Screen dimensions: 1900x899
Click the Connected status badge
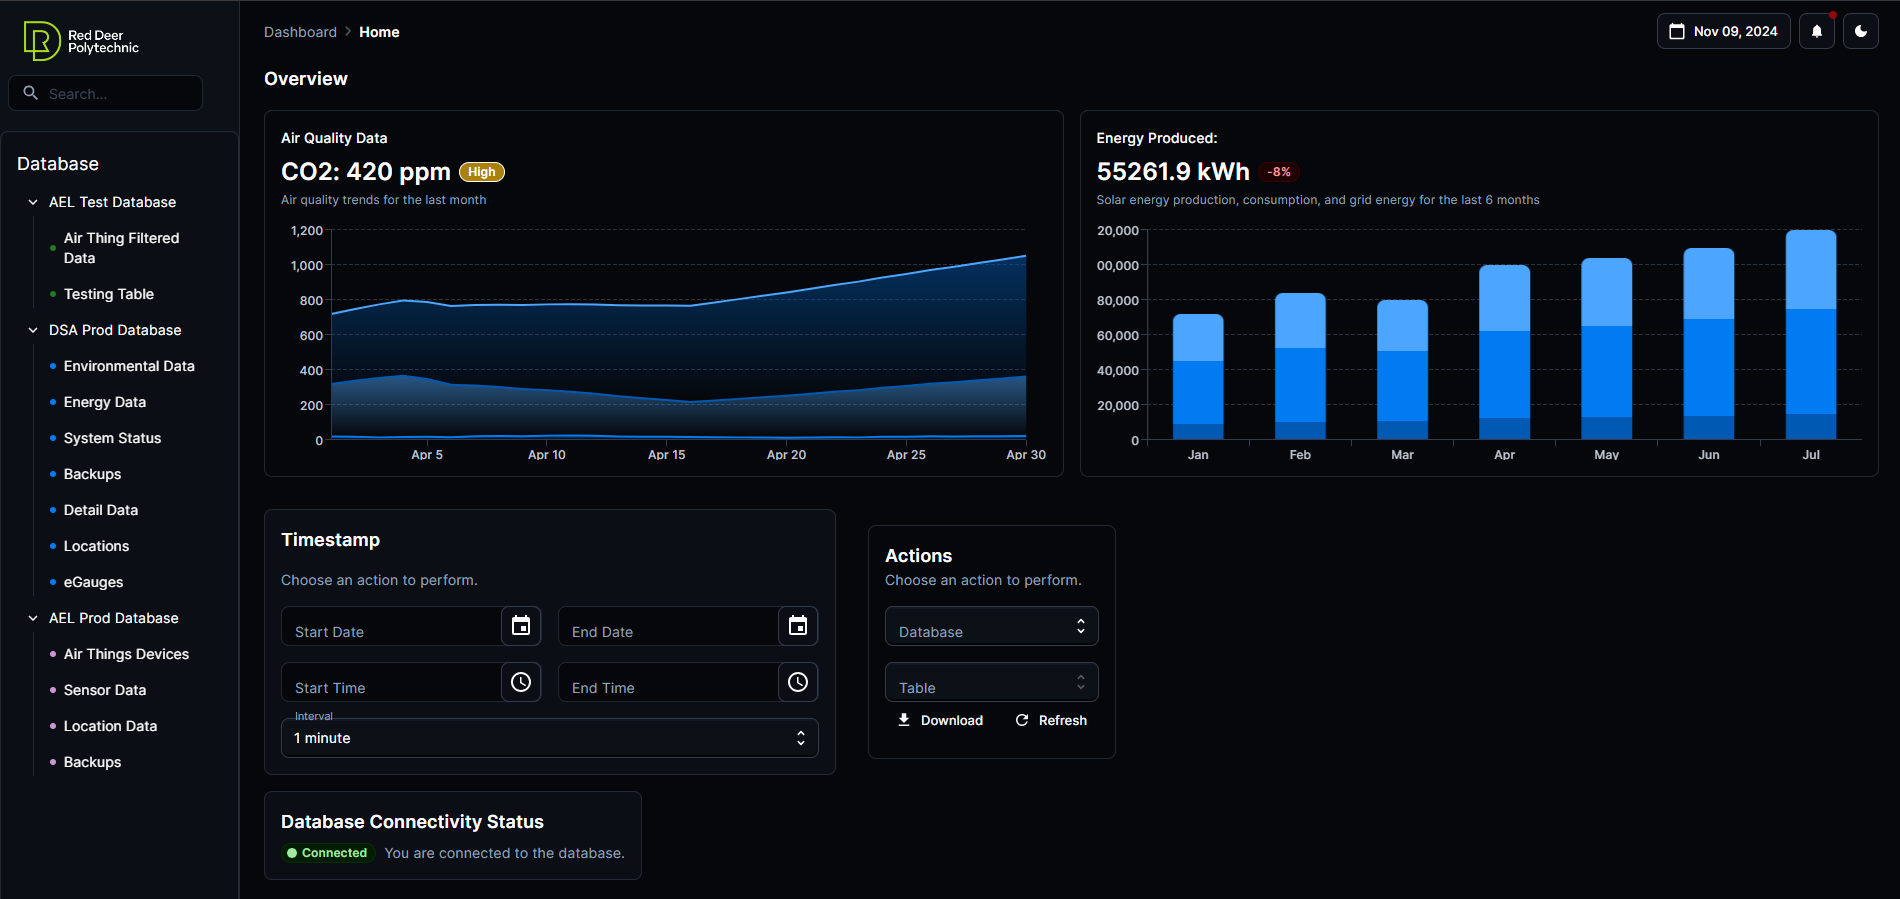pos(327,853)
